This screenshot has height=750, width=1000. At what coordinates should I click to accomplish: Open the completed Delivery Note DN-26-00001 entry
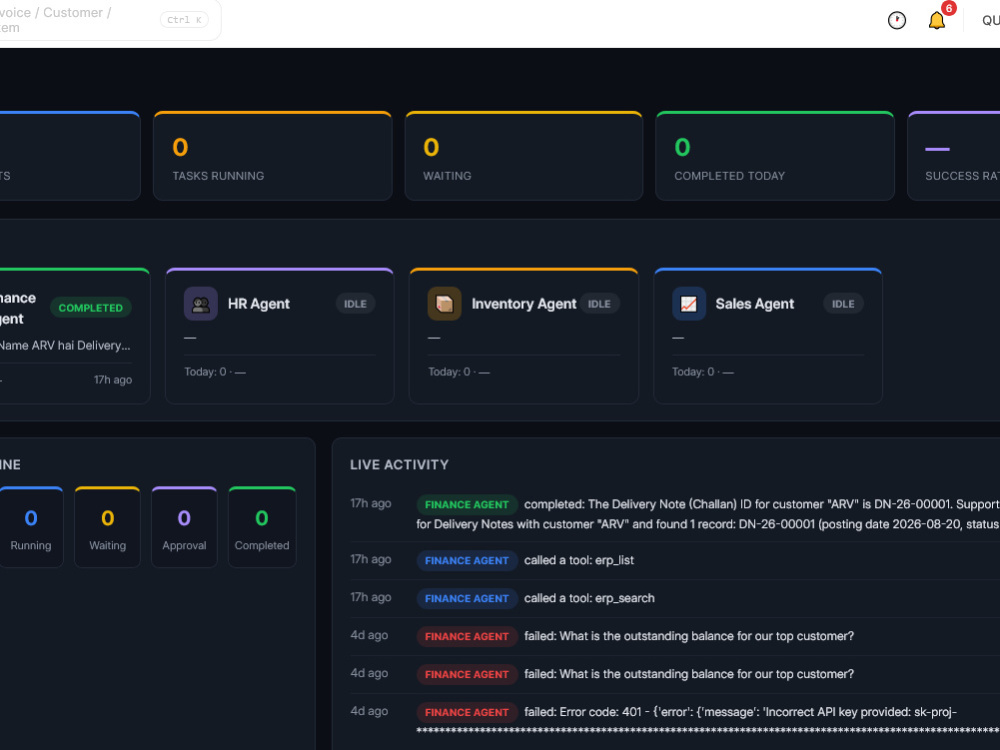[x=675, y=514]
